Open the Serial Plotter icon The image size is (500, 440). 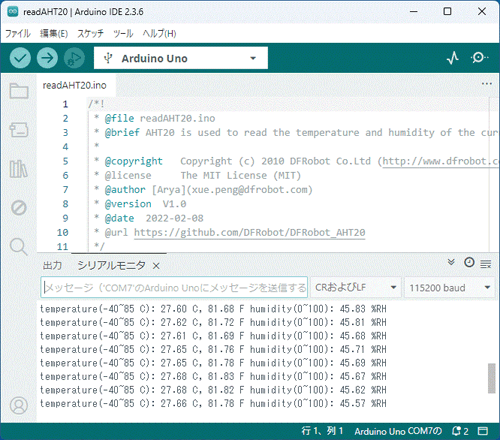click(453, 58)
